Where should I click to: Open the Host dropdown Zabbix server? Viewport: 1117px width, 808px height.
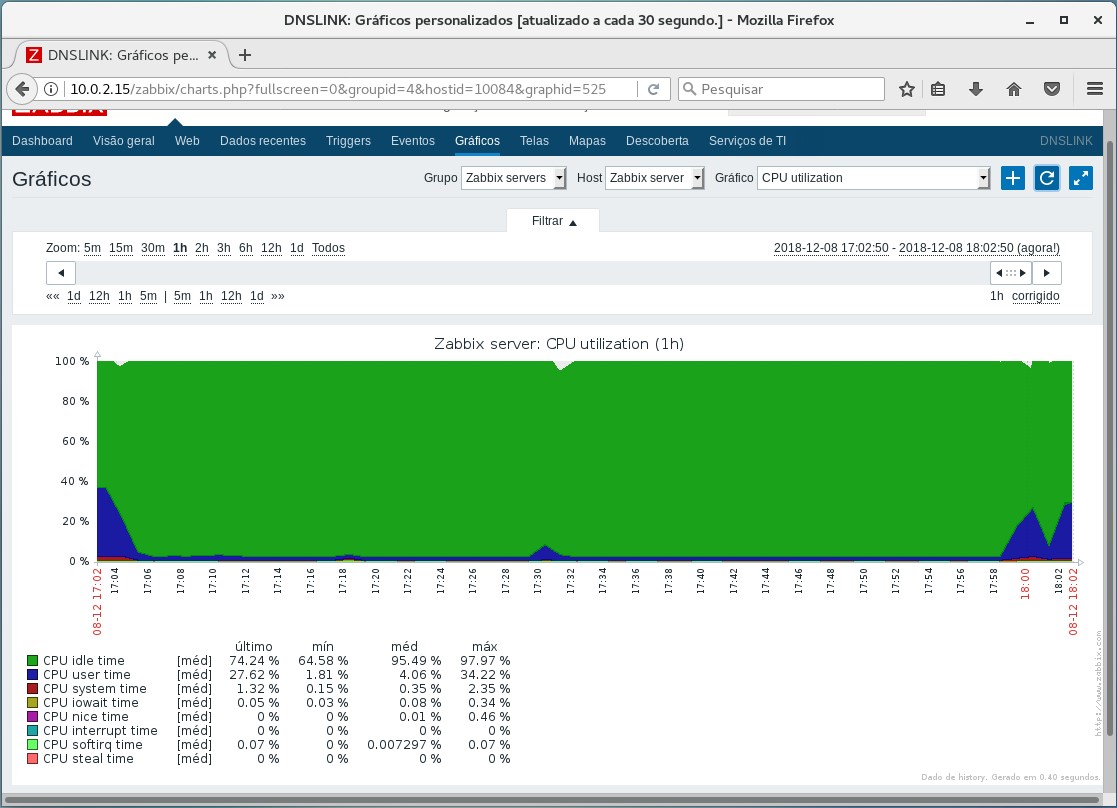(x=655, y=178)
